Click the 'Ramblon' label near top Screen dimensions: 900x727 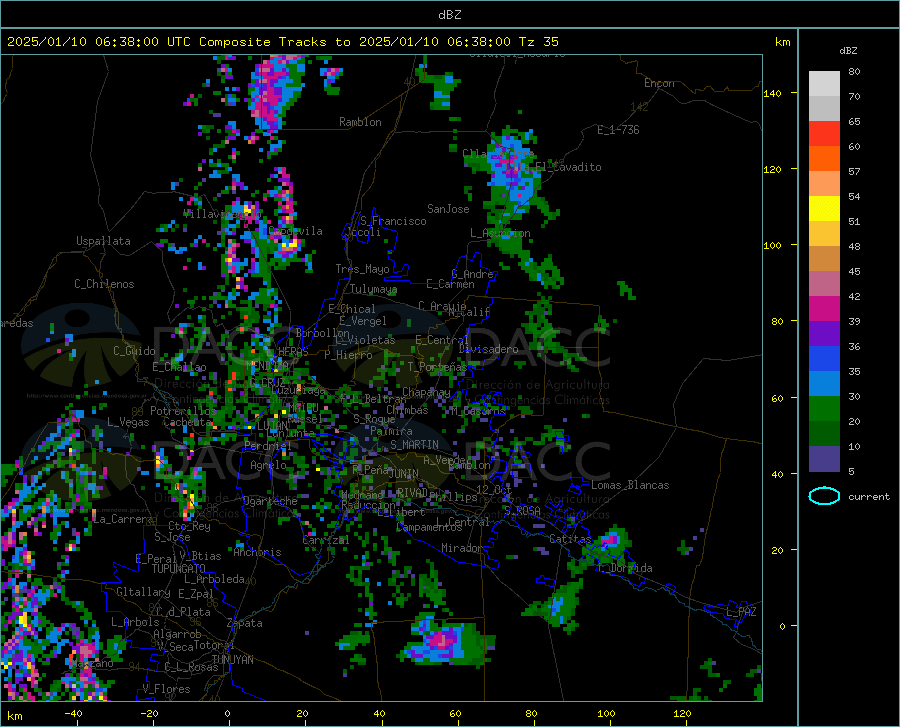(x=360, y=122)
